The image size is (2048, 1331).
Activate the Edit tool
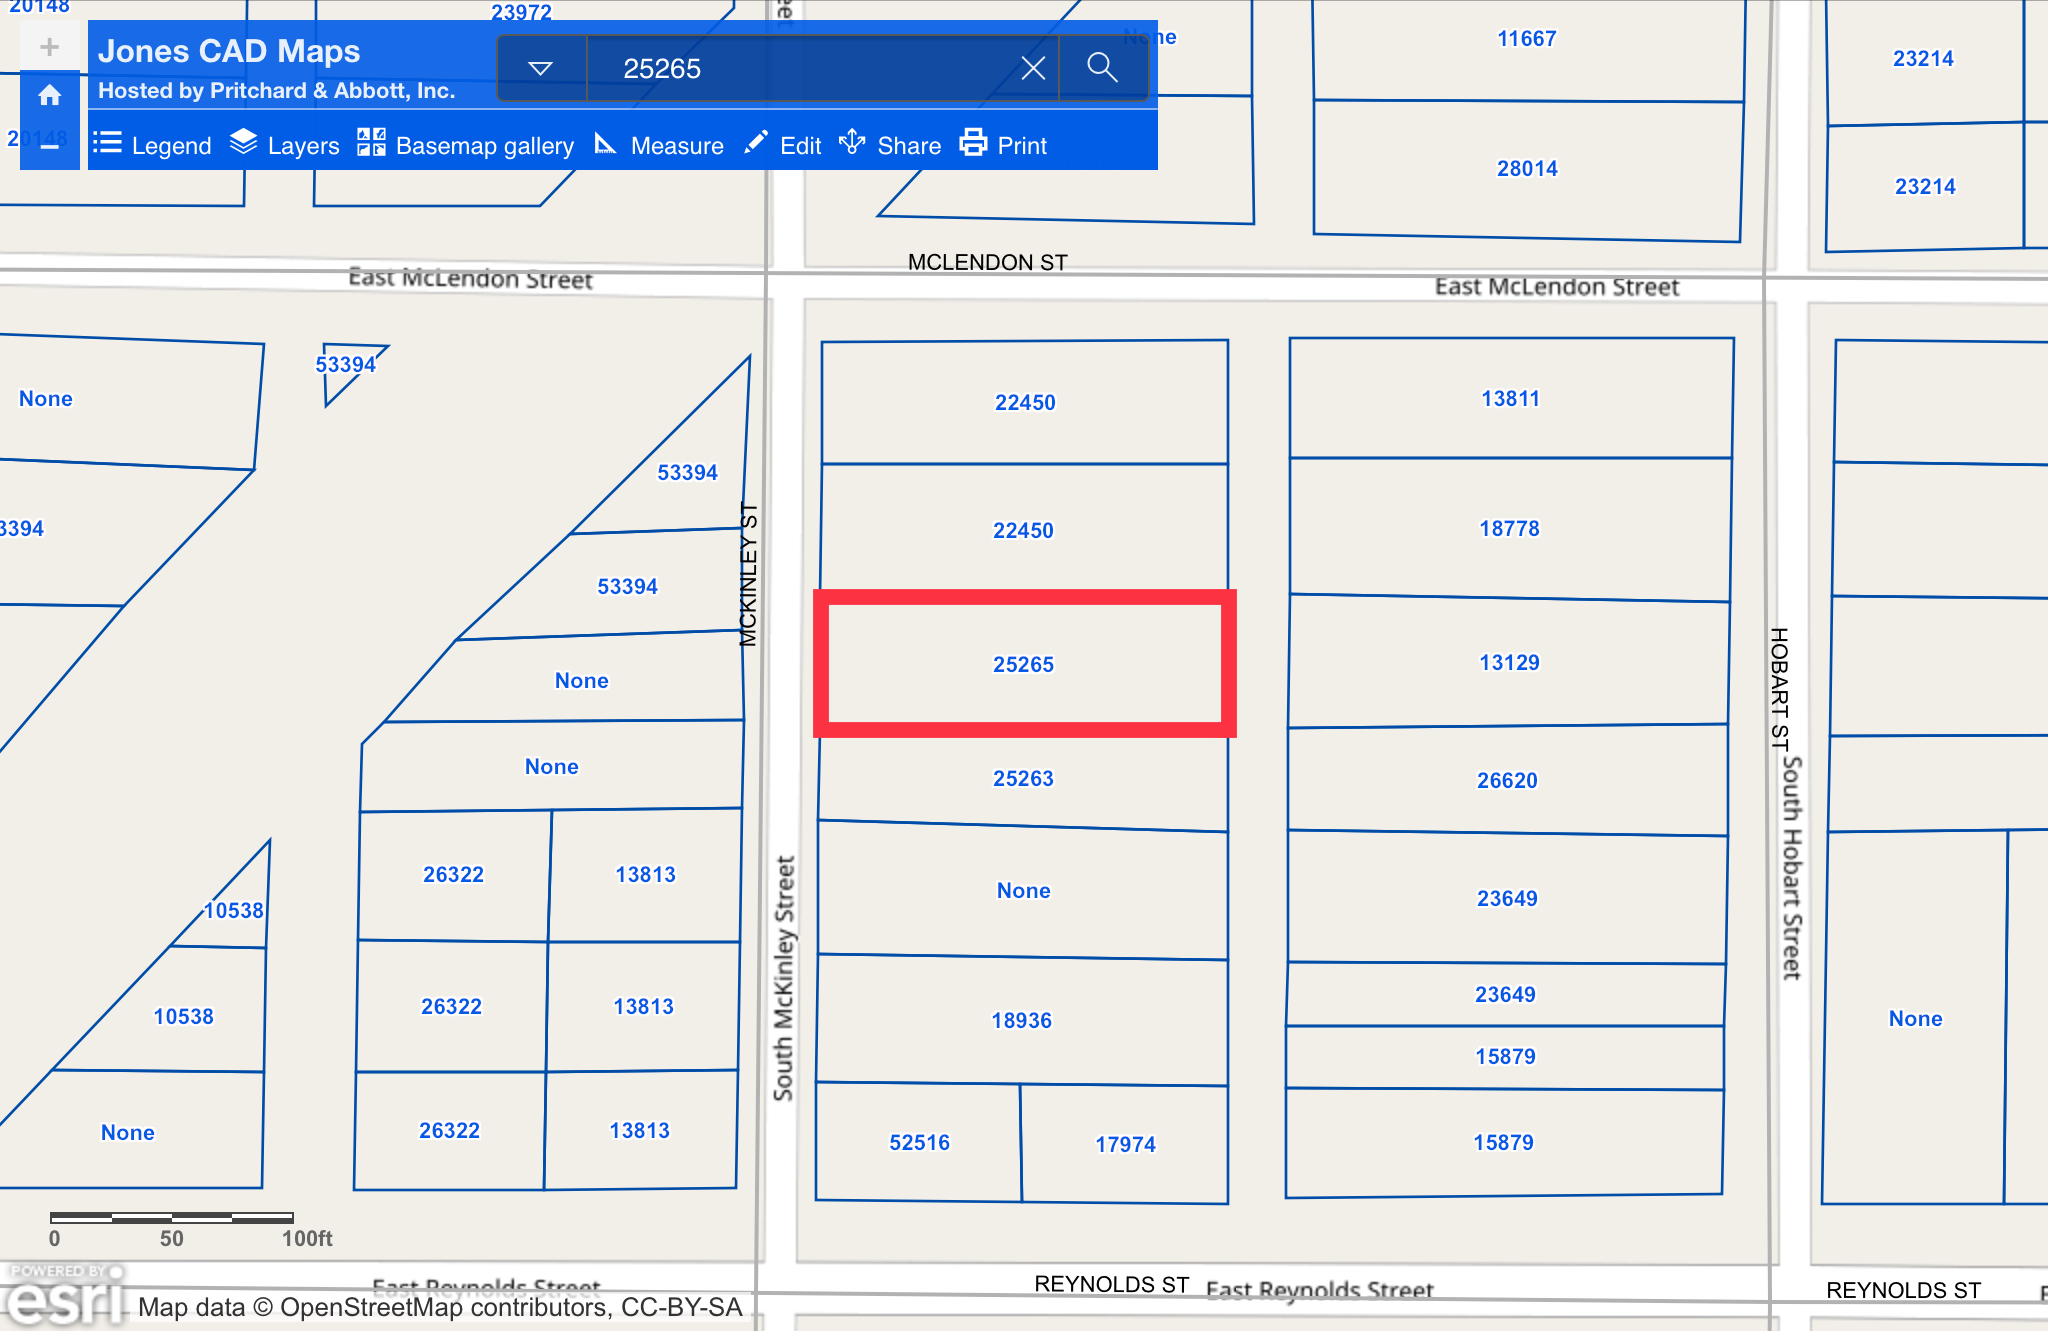pos(783,145)
